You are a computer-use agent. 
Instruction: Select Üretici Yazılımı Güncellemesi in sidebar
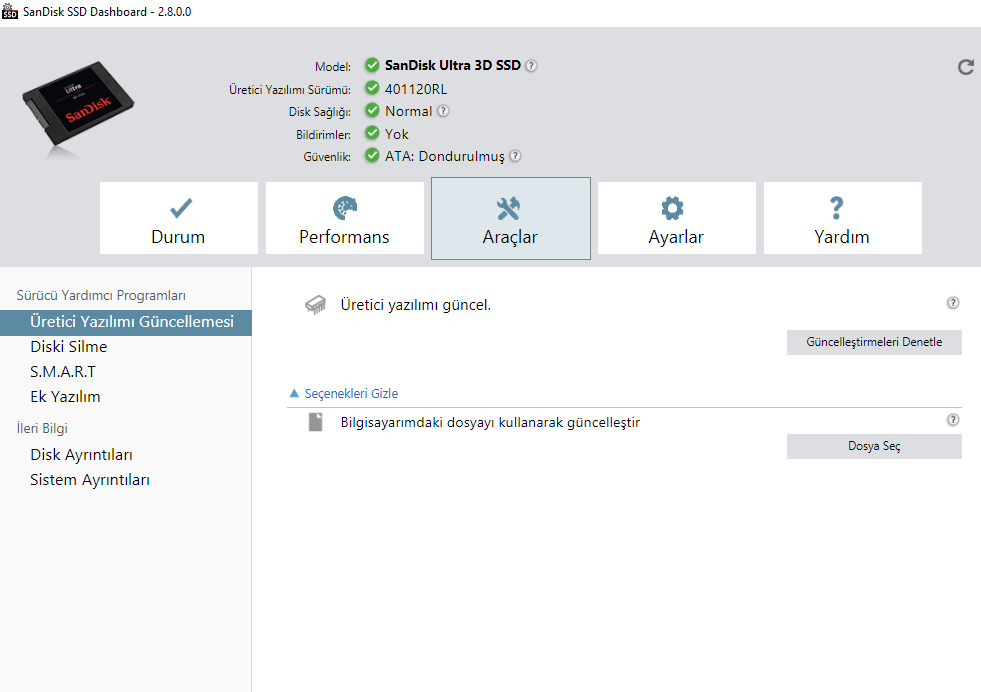point(126,322)
